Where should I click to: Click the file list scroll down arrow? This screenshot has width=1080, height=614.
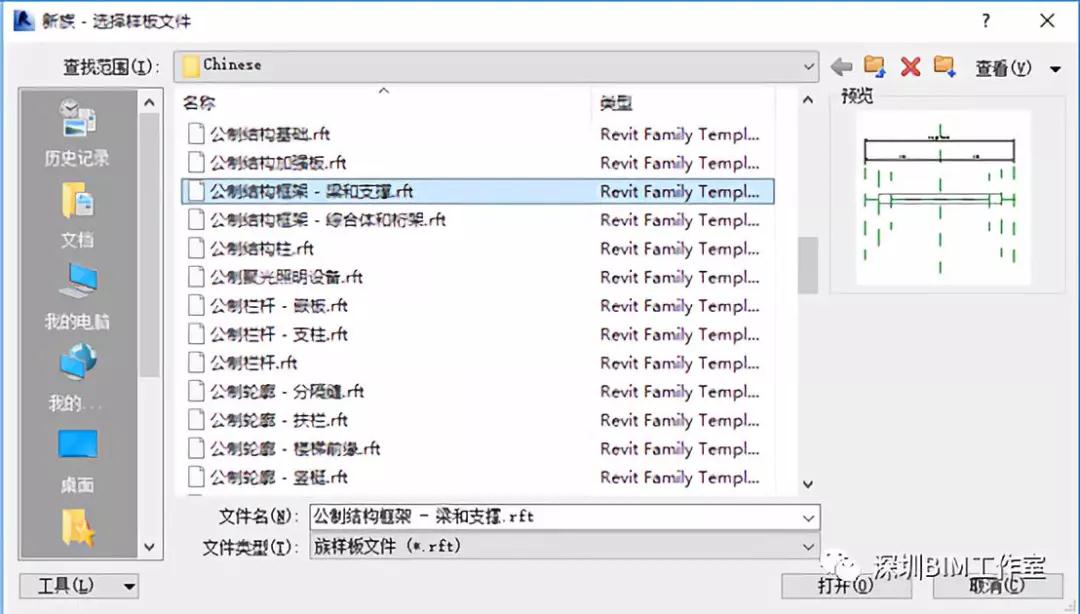click(808, 484)
